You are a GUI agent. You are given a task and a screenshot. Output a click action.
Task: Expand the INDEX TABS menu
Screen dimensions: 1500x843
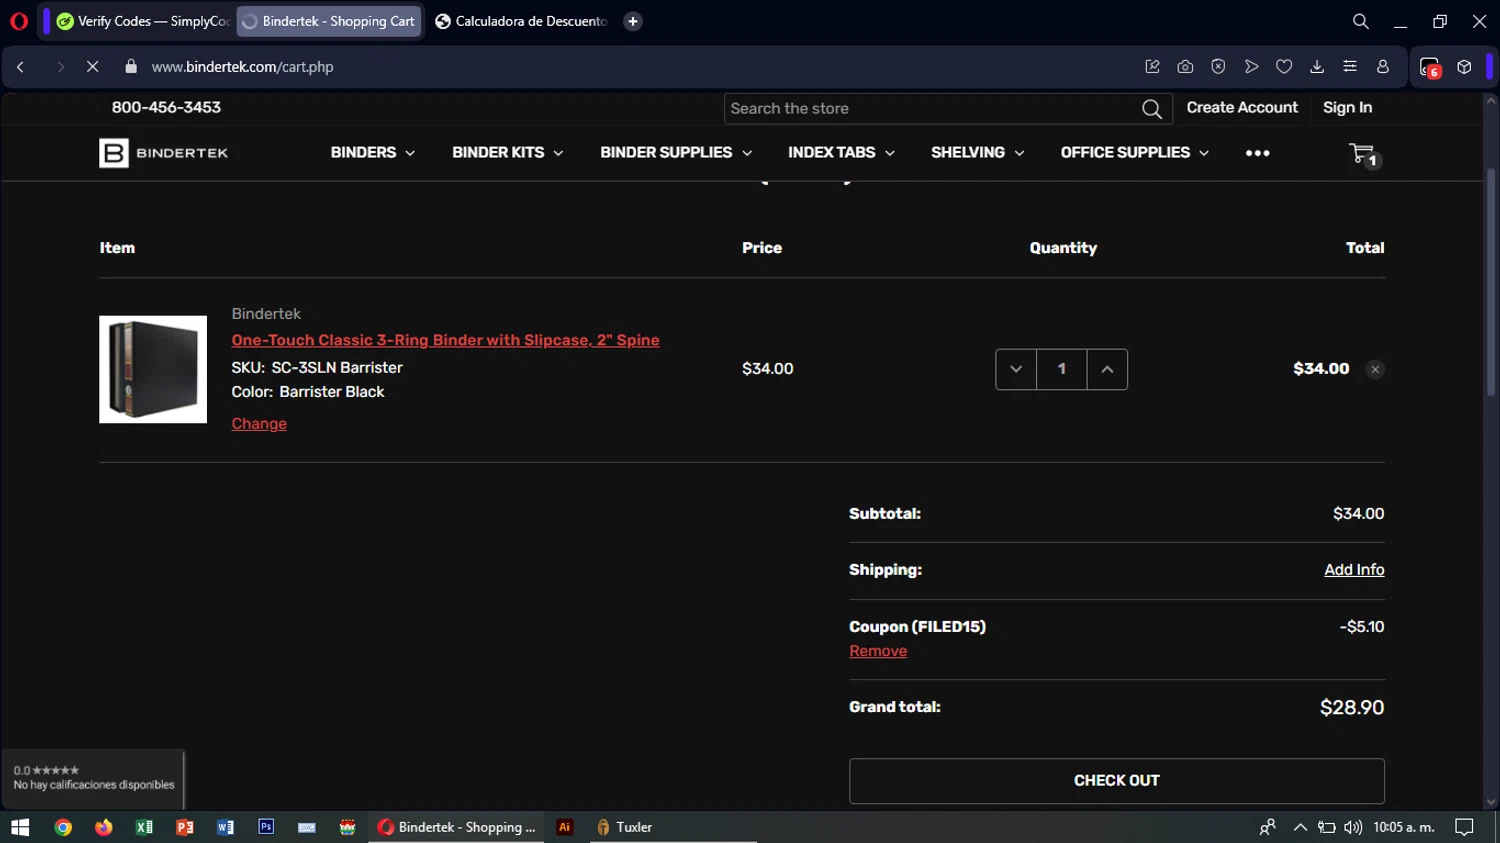click(x=841, y=152)
